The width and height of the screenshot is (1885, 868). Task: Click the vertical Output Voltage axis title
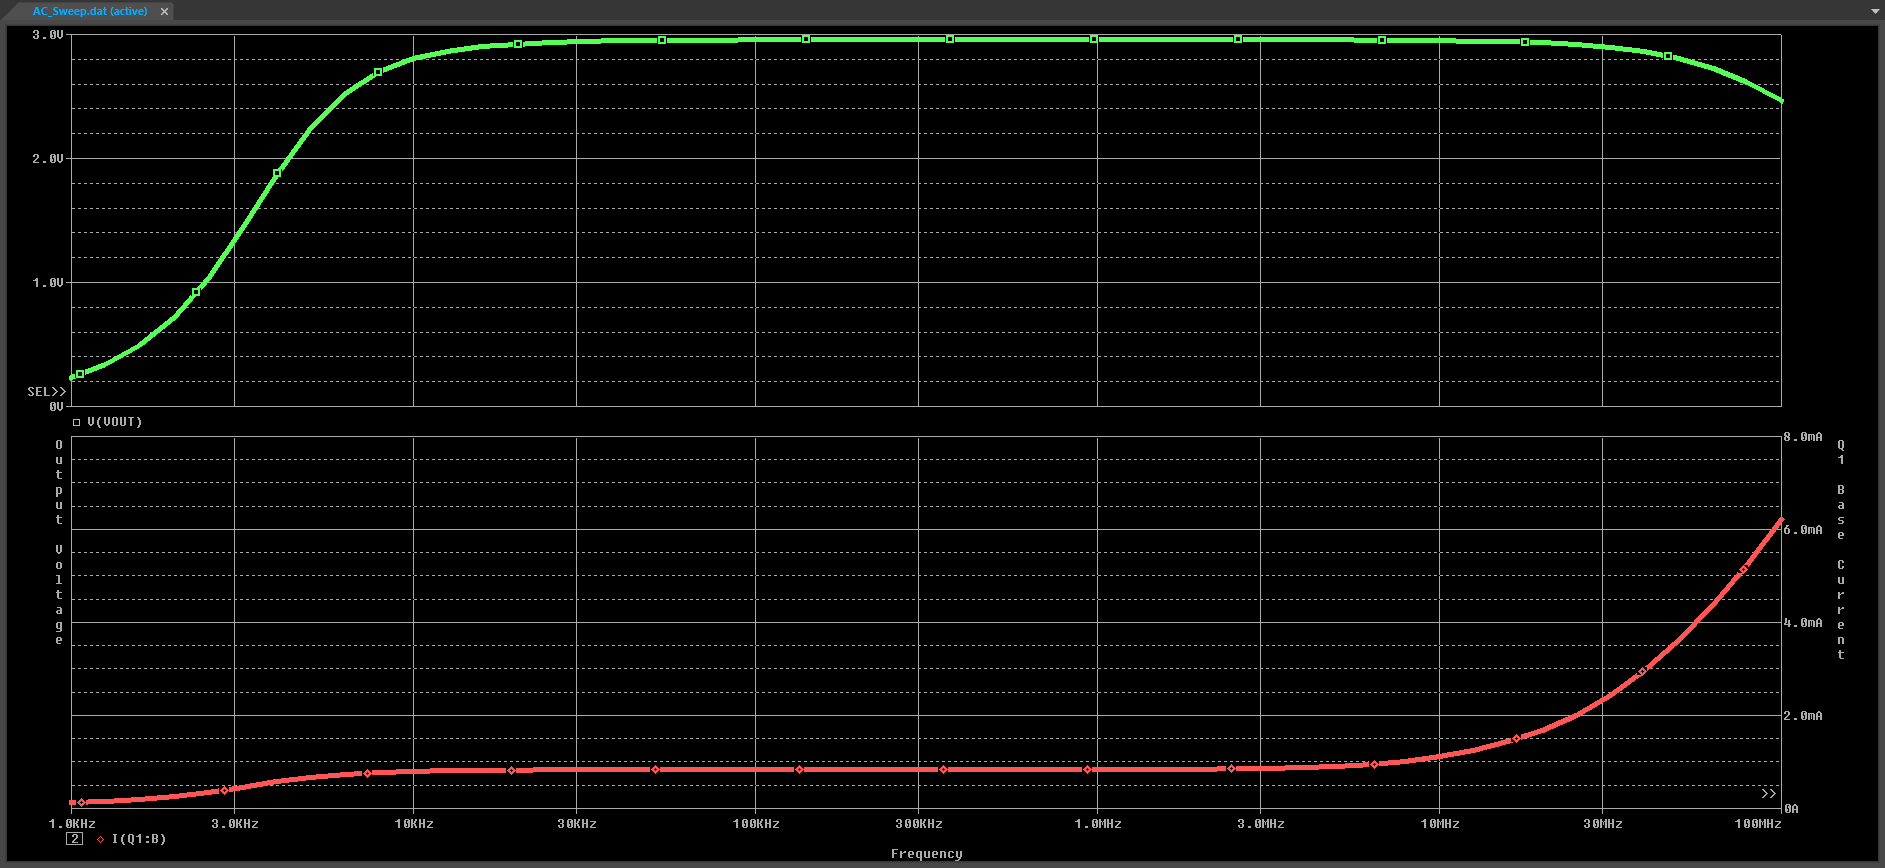click(59, 542)
